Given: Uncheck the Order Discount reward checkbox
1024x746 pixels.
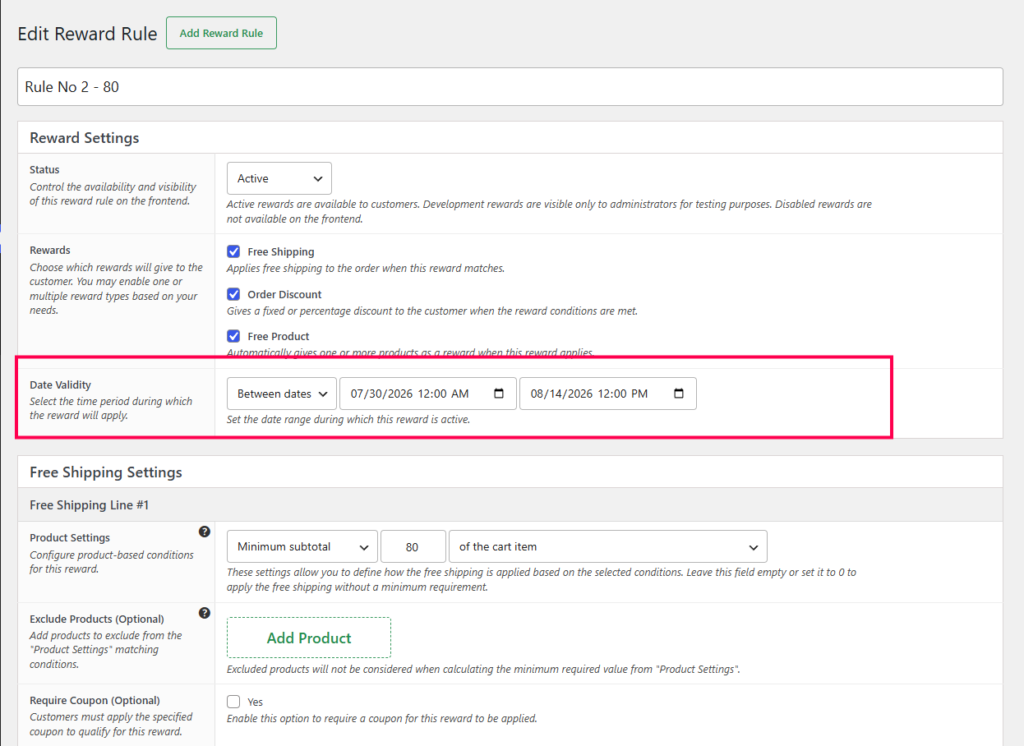Looking at the screenshot, I should [x=233, y=294].
